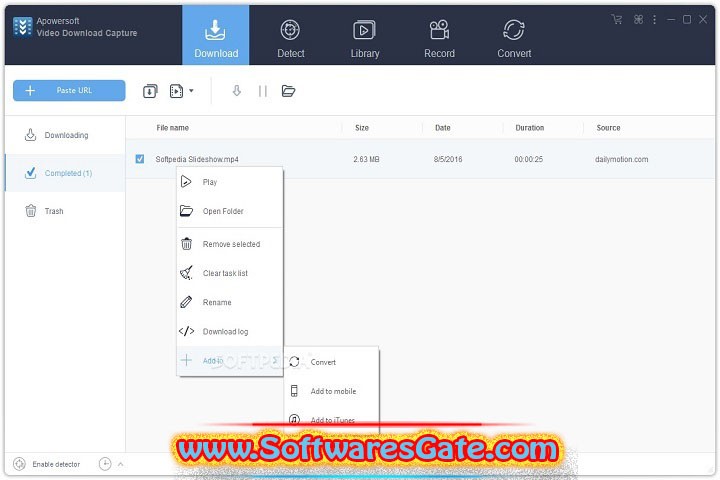This screenshot has height=480, width=720.
Task: Click the Source column header
Action: 608,128
